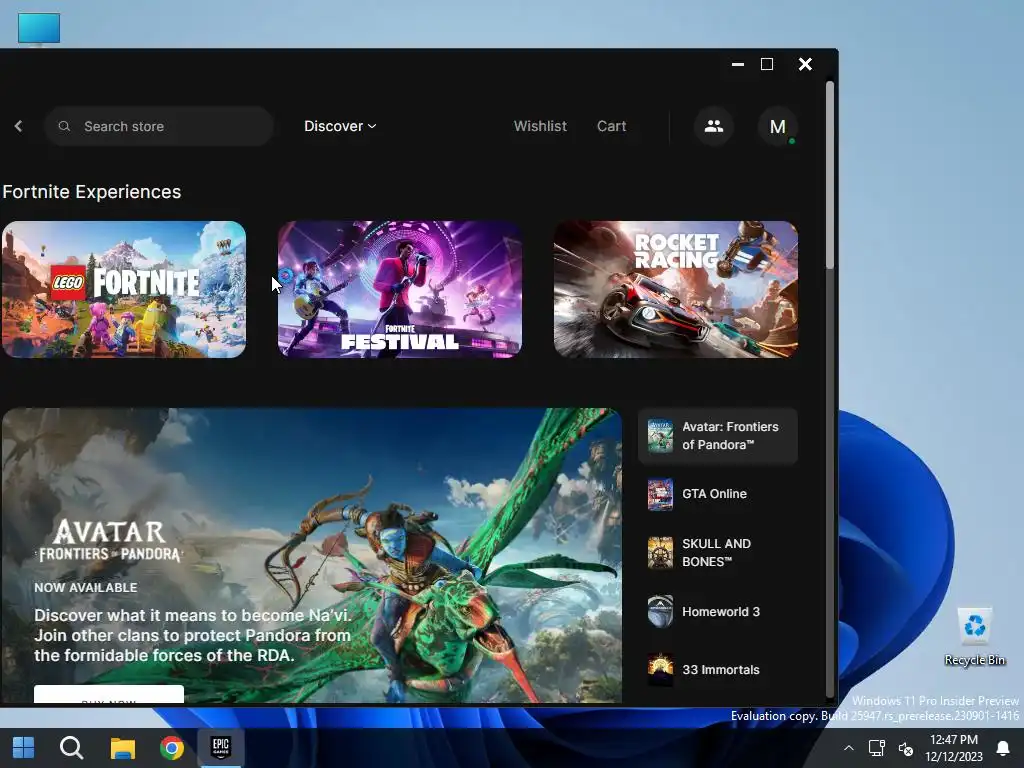
Task: Expand the Discover dropdown menu
Action: point(340,126)
